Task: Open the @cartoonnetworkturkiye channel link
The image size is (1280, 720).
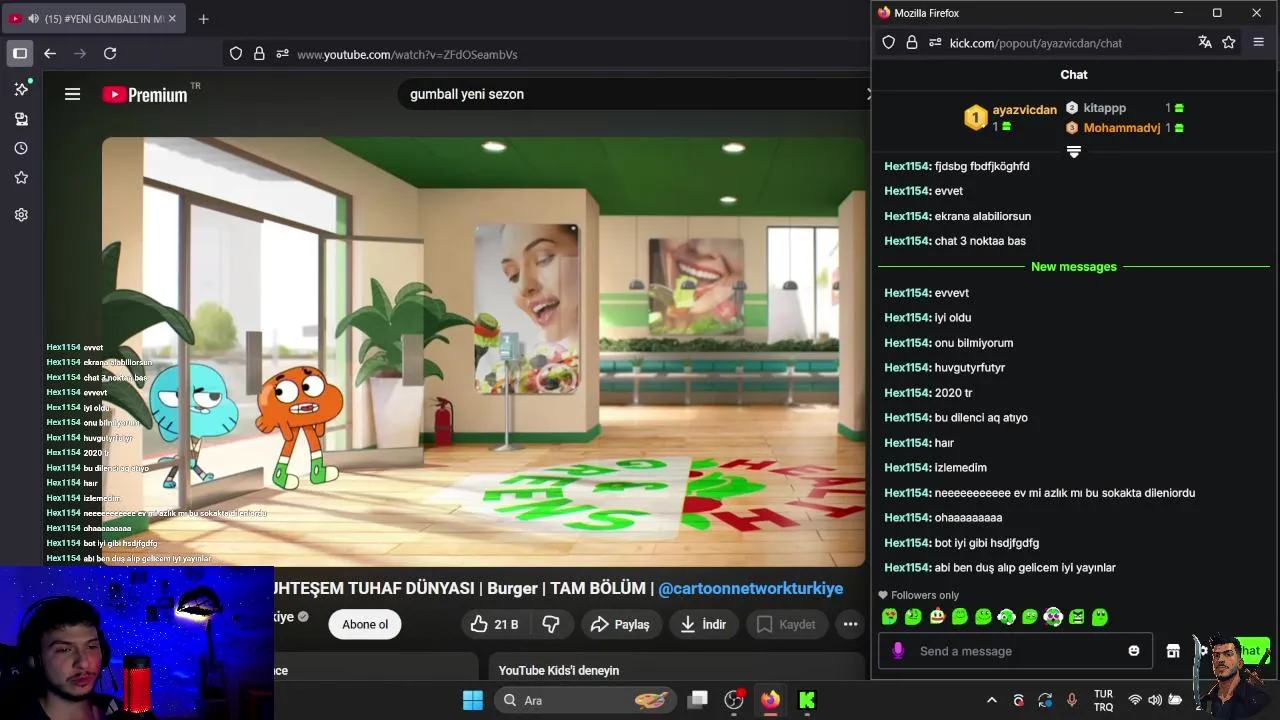Action: [750, 589]
